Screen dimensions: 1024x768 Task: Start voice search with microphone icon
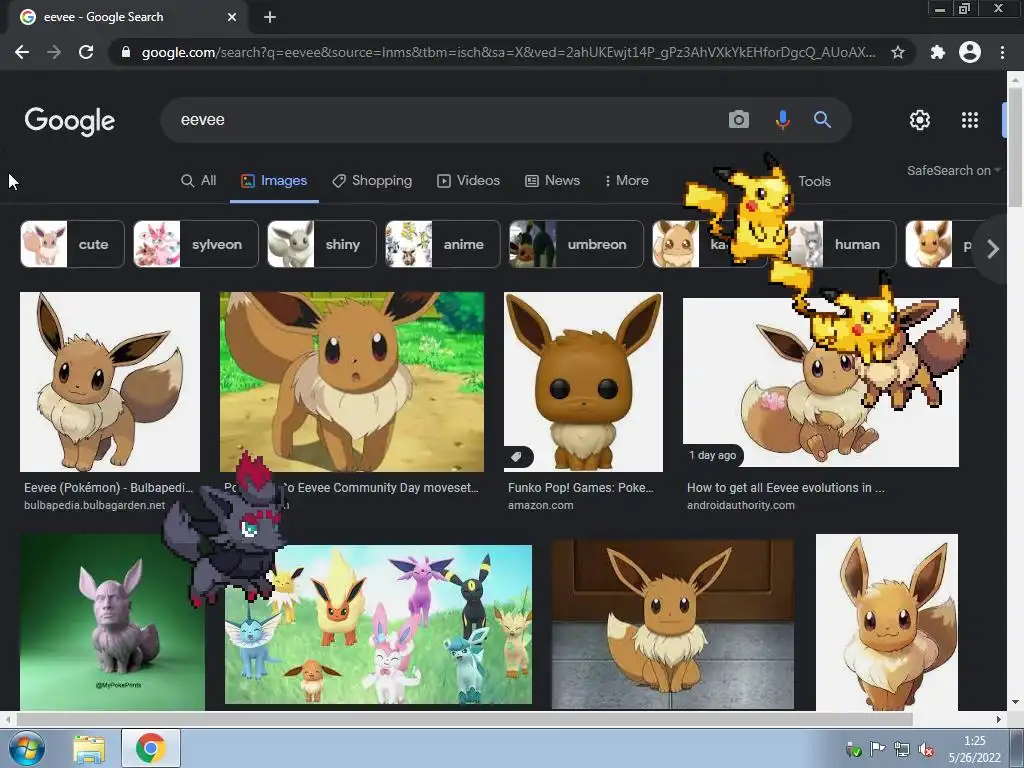click(x=782, y=120)
